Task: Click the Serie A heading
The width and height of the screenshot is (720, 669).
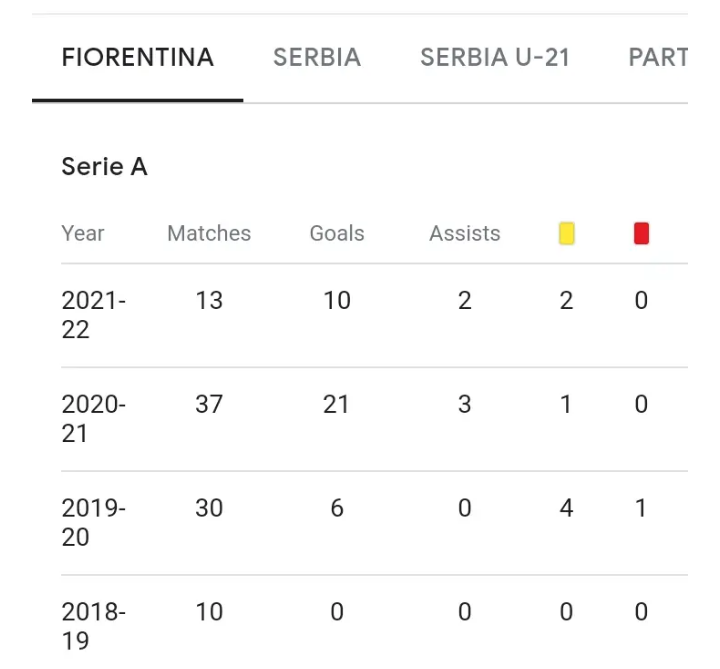Action: (x=104, y=166)
